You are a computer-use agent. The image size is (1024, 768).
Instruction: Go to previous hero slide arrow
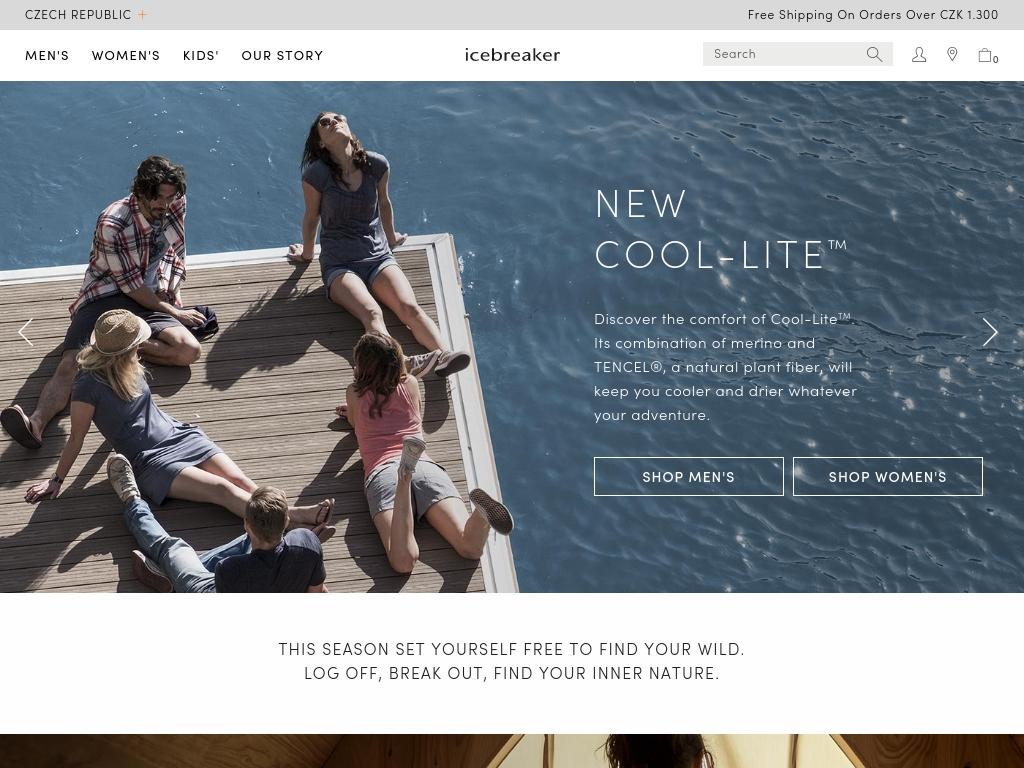click(x=25, y=332)
